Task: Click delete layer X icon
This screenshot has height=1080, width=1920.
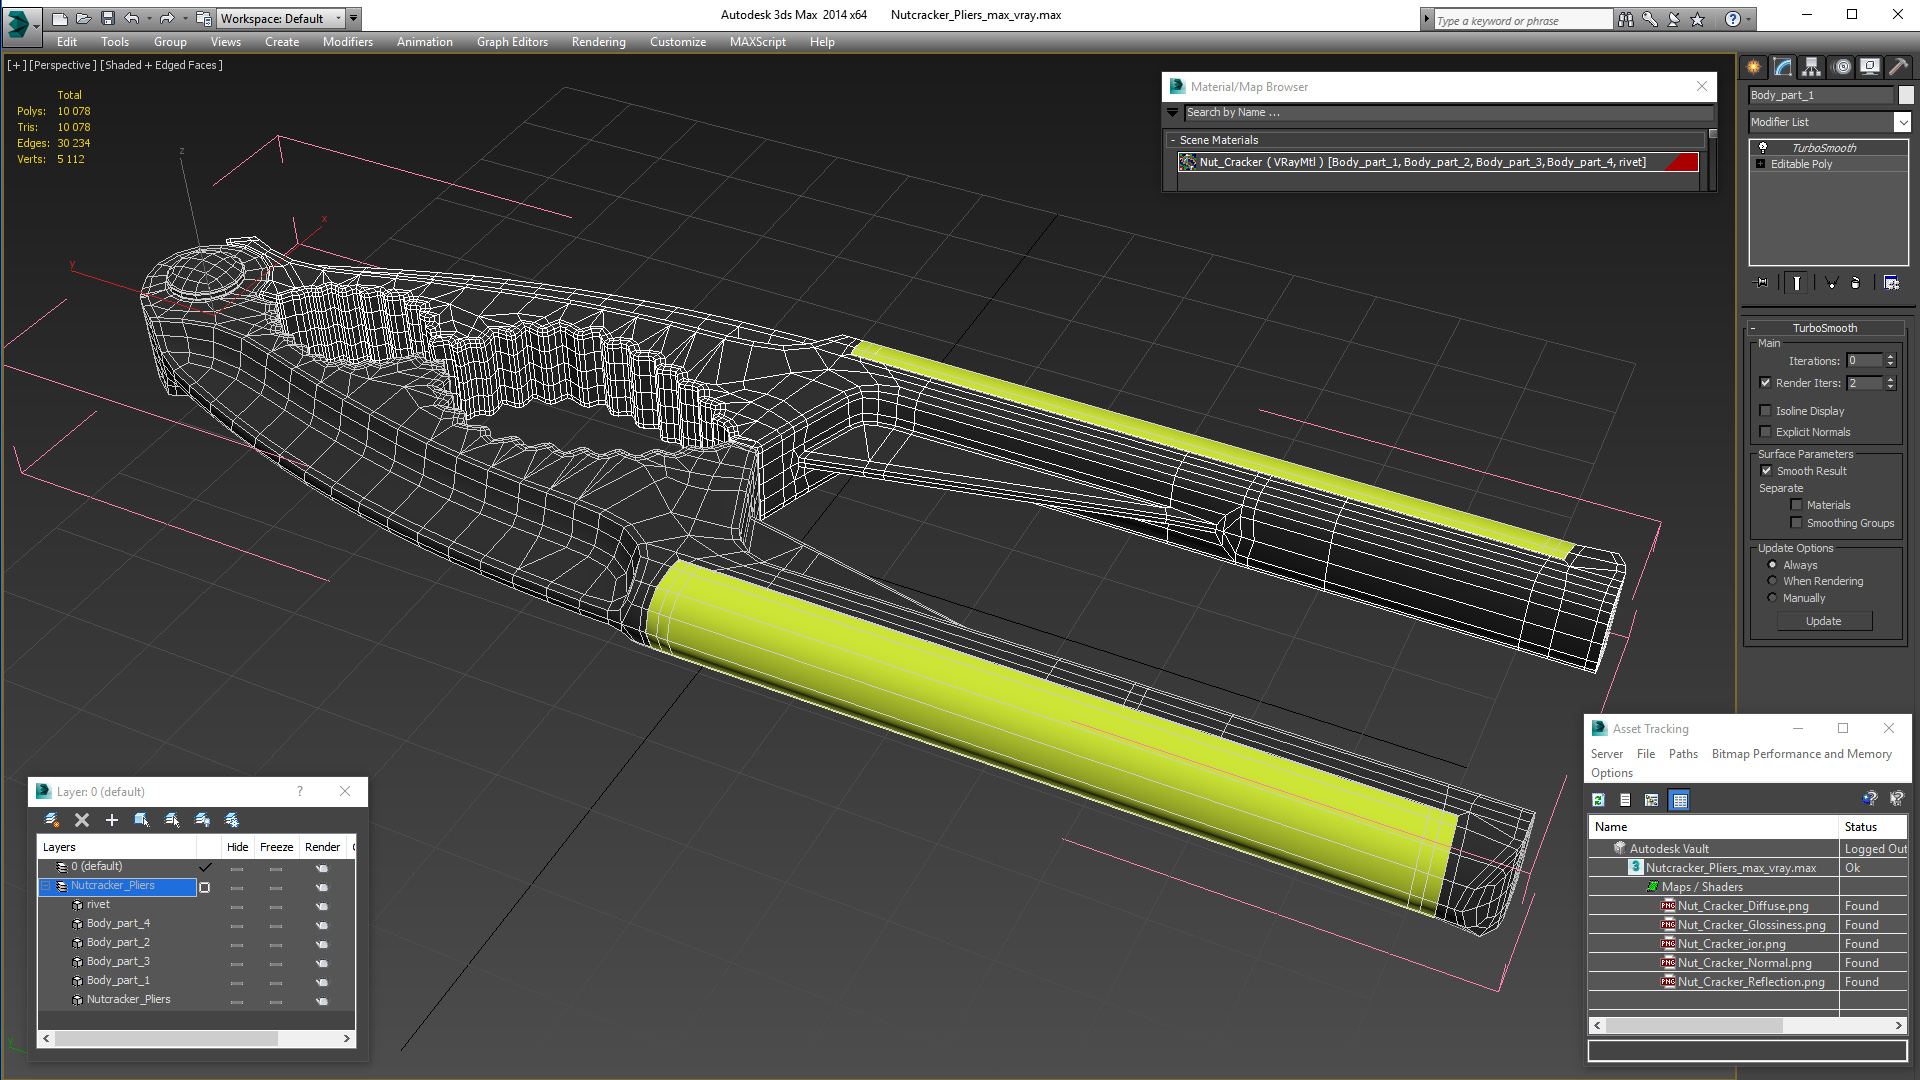Action: (82, 820)
